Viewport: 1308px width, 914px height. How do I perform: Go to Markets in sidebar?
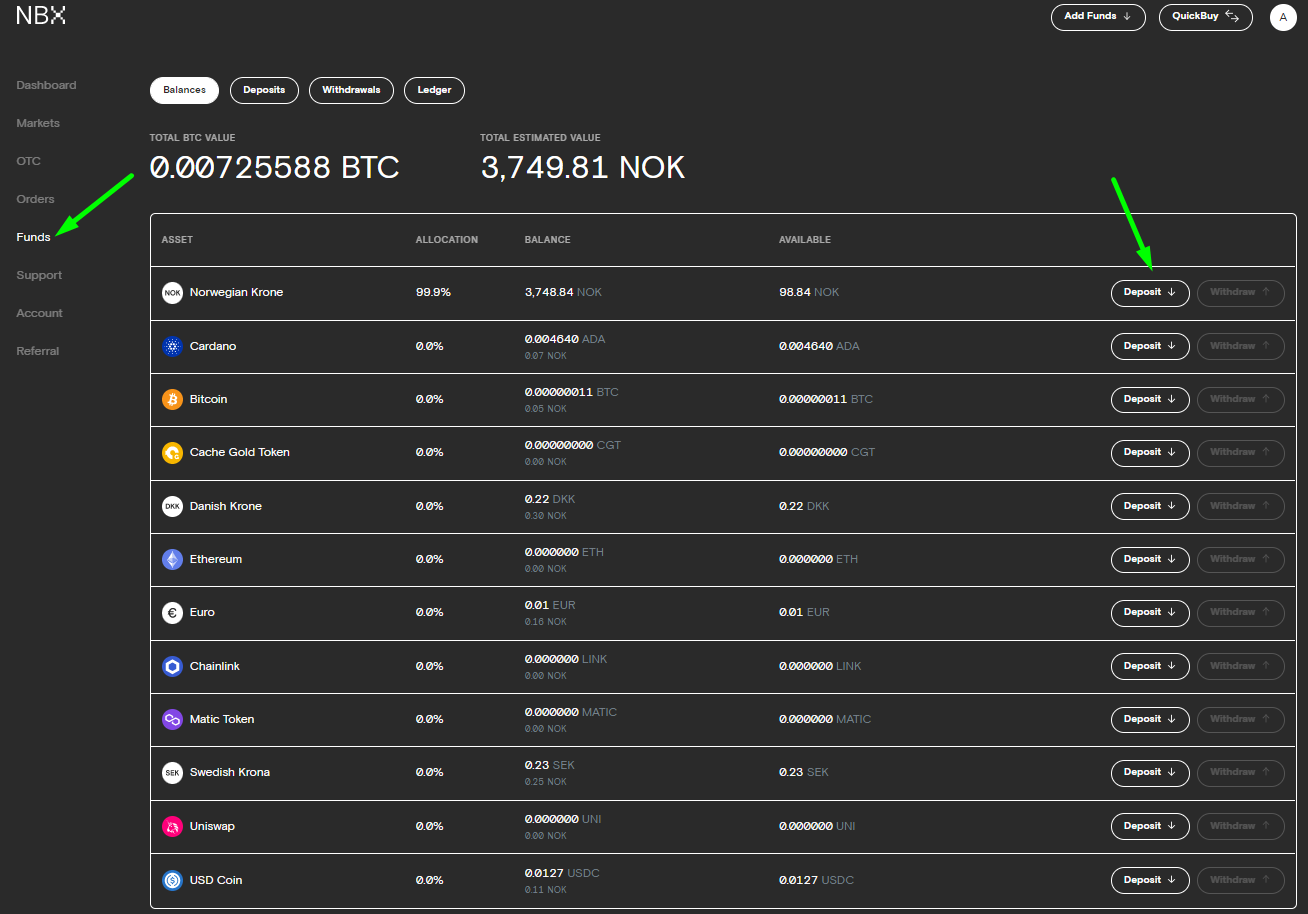(38, 123)
